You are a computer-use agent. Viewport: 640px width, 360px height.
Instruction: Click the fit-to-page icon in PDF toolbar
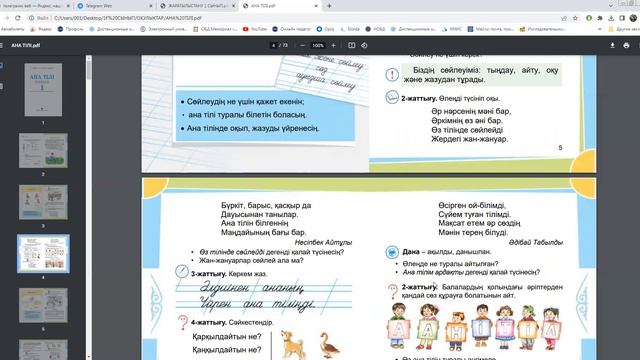point(351,45)
